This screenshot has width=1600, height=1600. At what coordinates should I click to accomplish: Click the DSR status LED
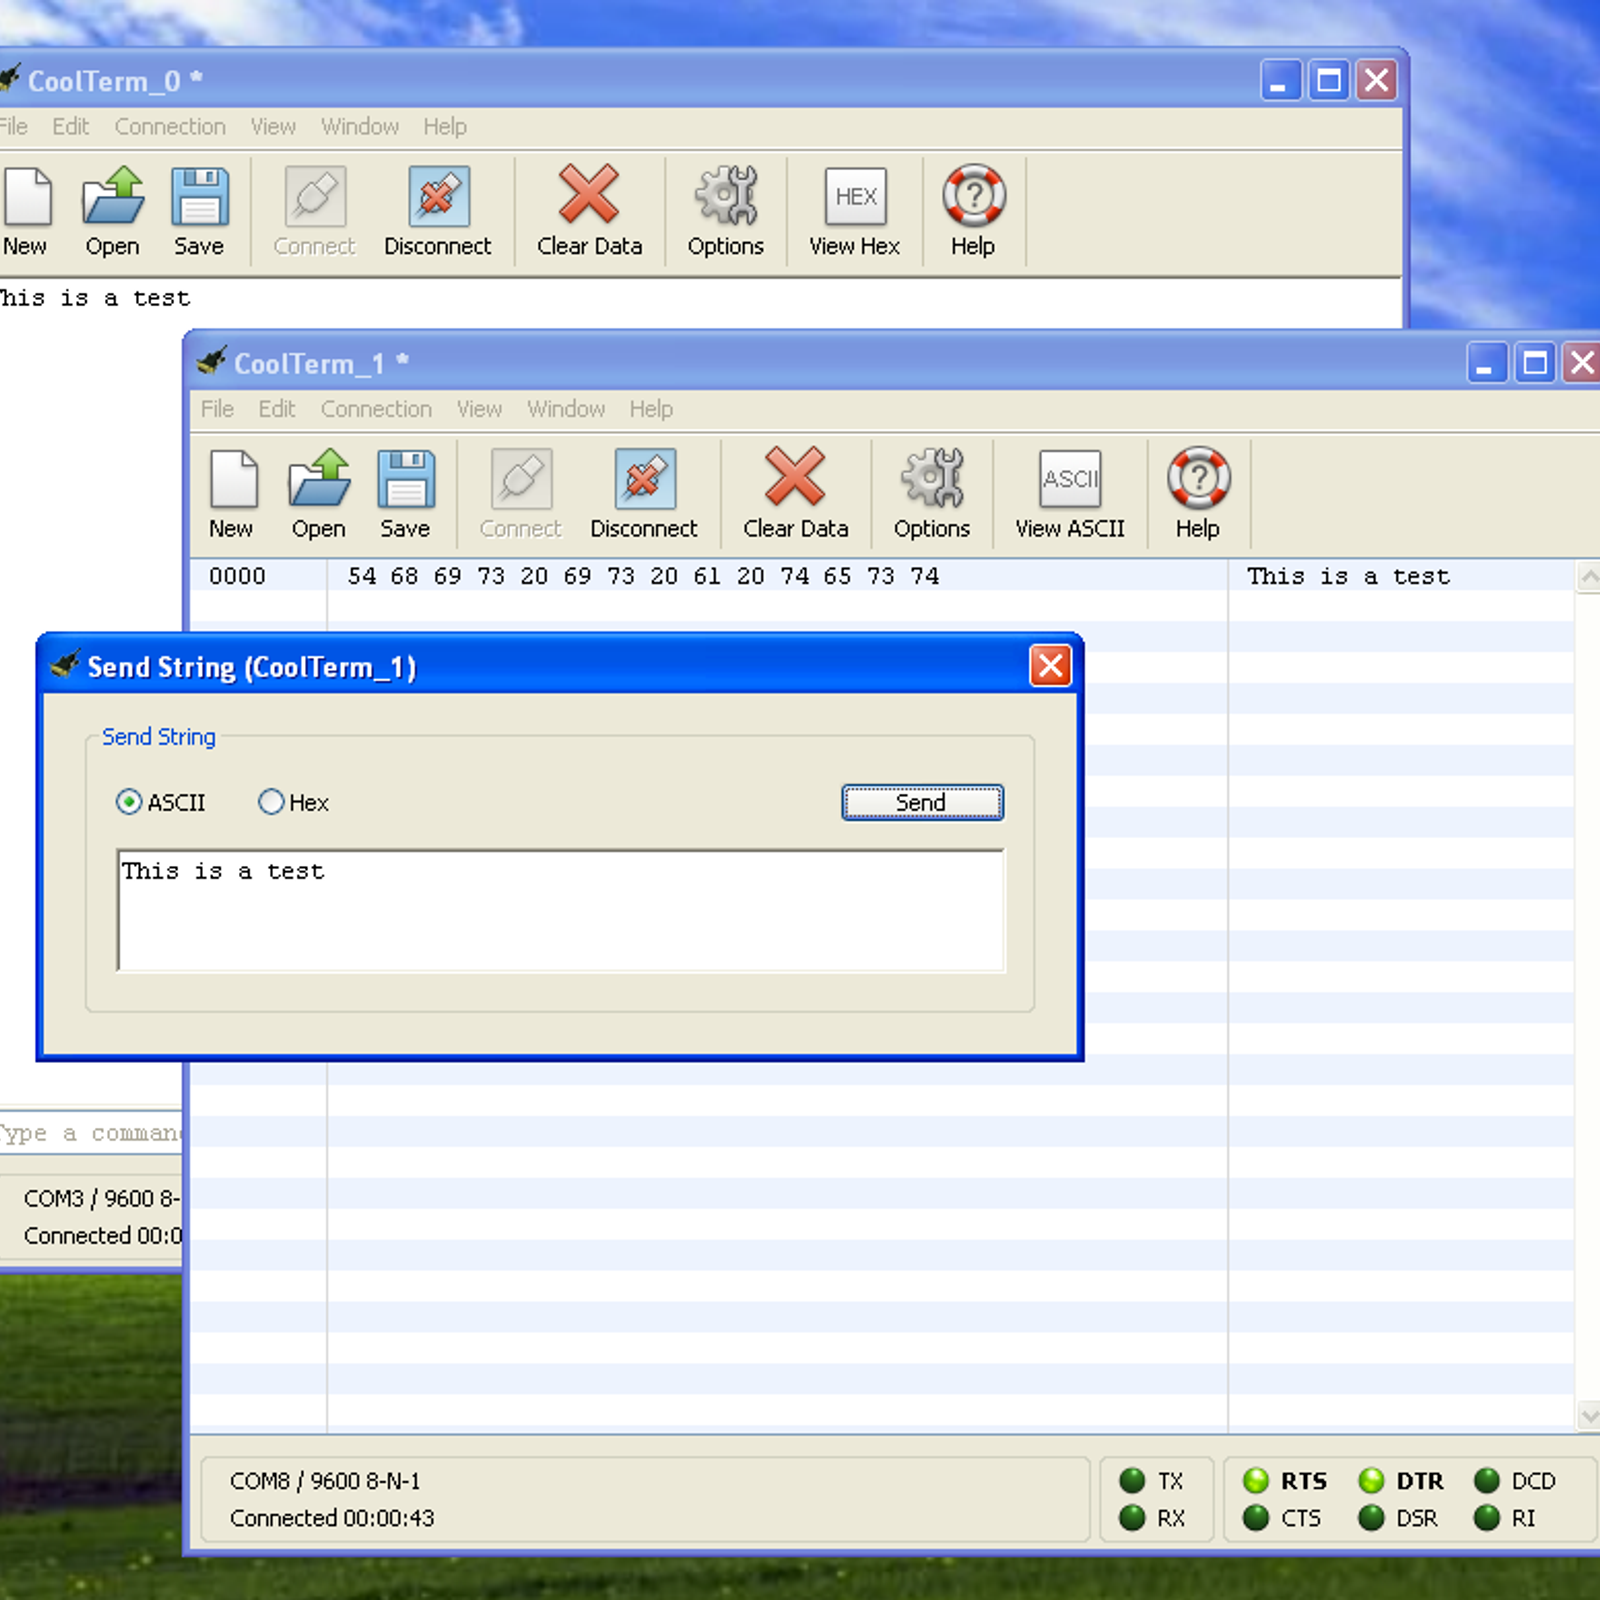point(1372,1518)
